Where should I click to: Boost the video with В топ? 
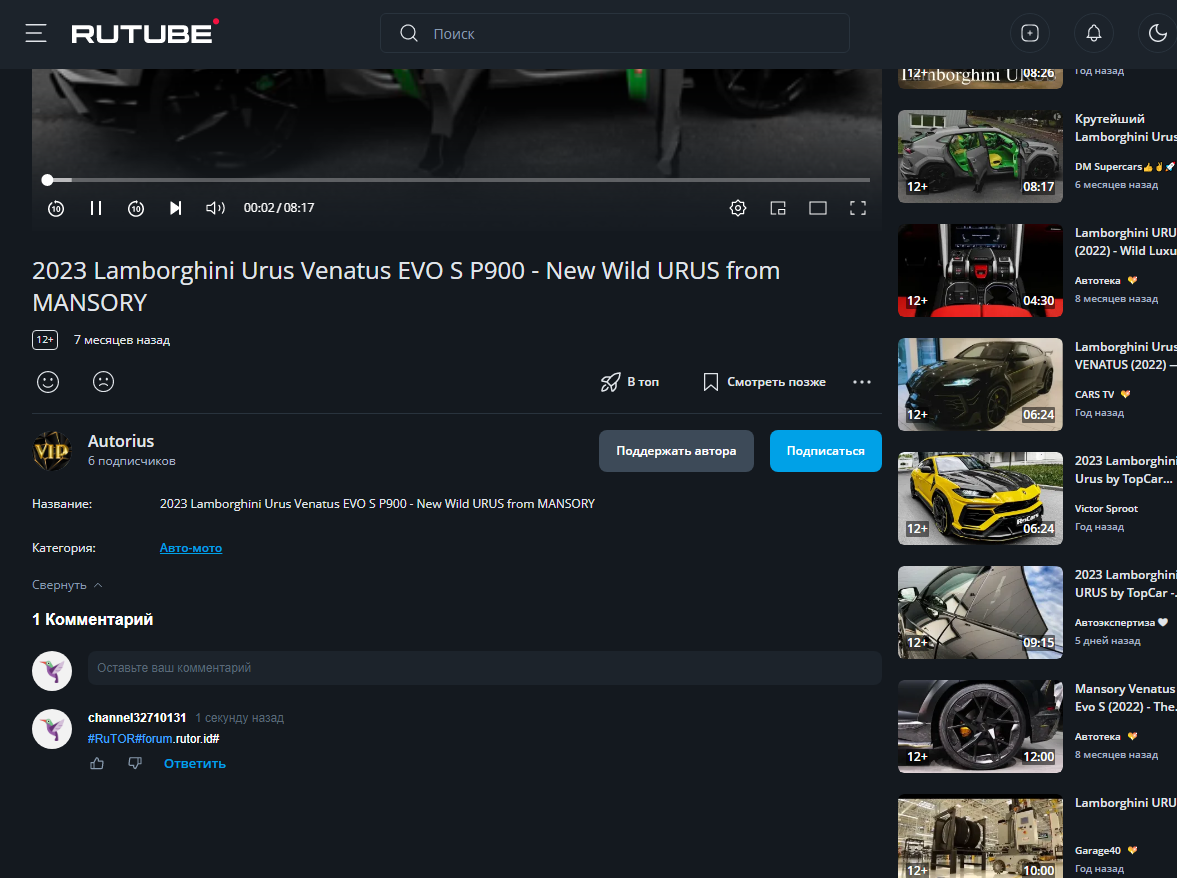(630, 382)
